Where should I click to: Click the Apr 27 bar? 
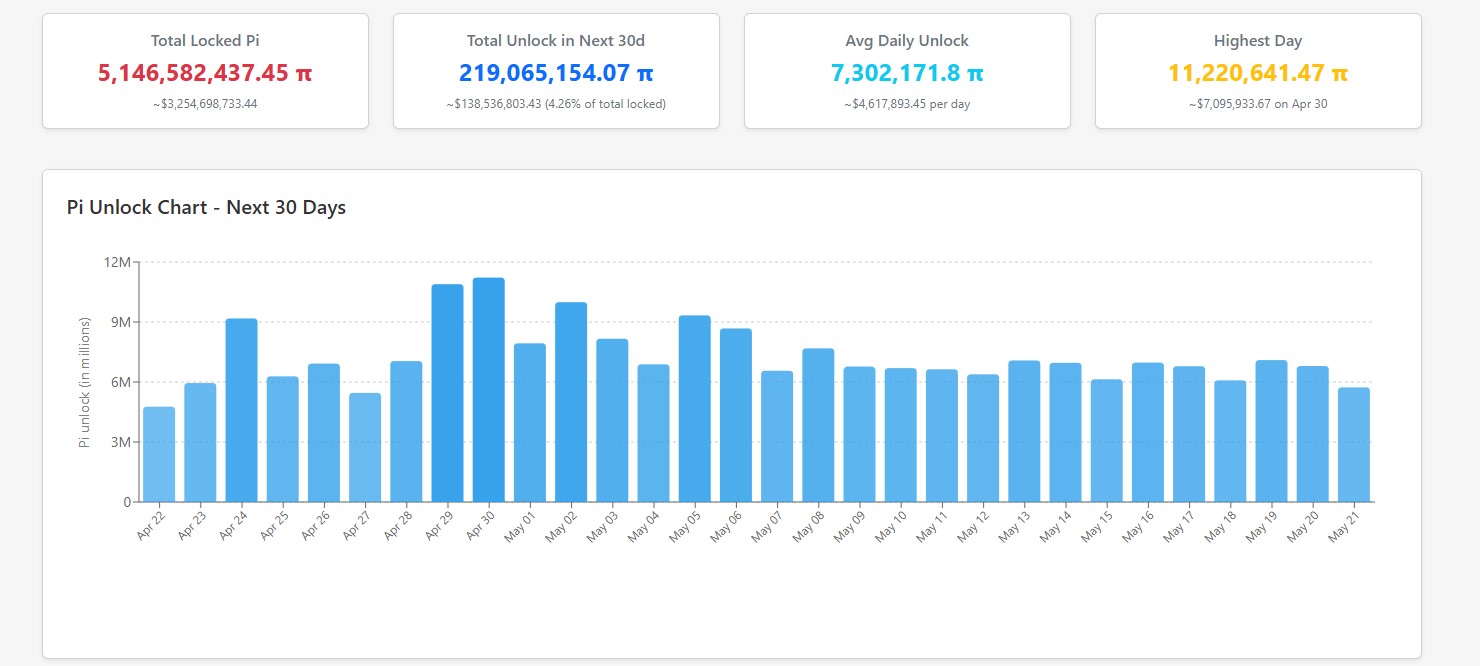365,447
